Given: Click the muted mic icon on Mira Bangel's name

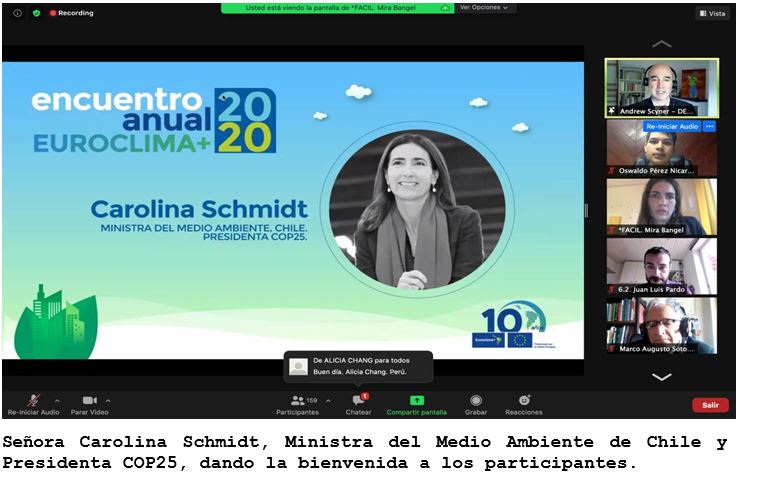Looking at the screenshot, I should coord(612,230).
